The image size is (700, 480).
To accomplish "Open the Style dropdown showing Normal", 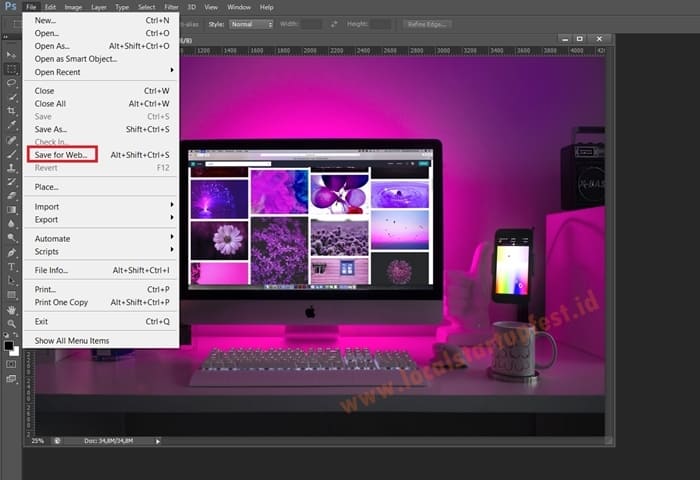I will pyautogui.click(x=251, y=24).
